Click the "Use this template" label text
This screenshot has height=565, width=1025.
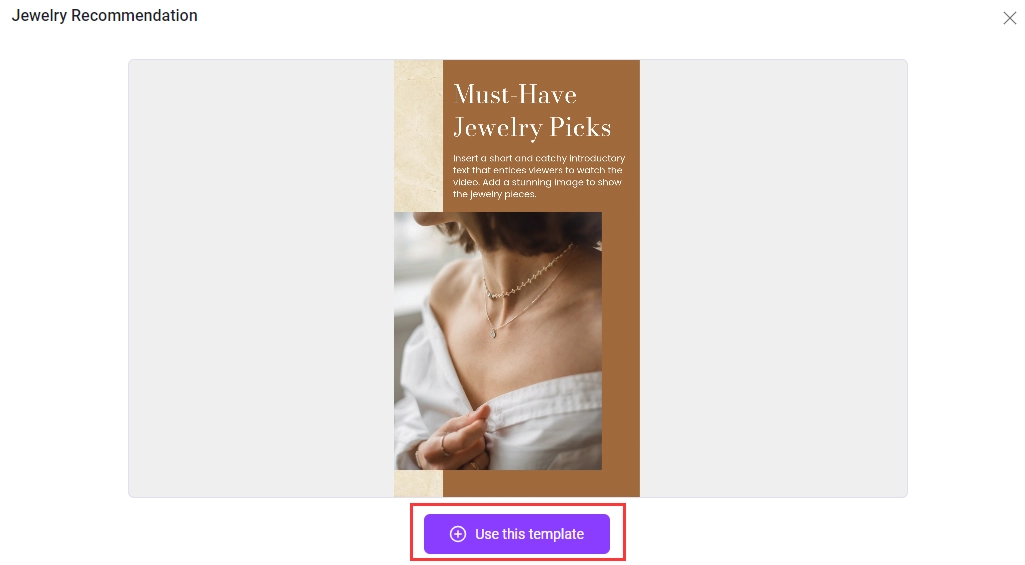coord(529,534)
